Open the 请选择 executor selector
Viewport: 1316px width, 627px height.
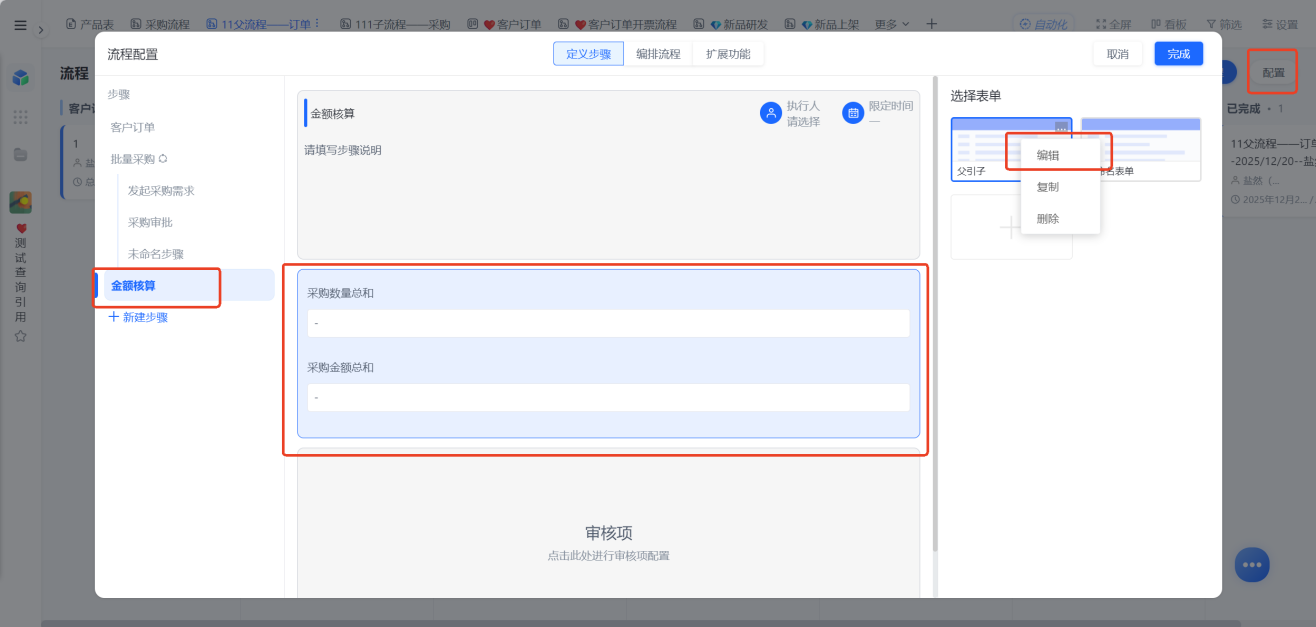[x=803, y=121]
